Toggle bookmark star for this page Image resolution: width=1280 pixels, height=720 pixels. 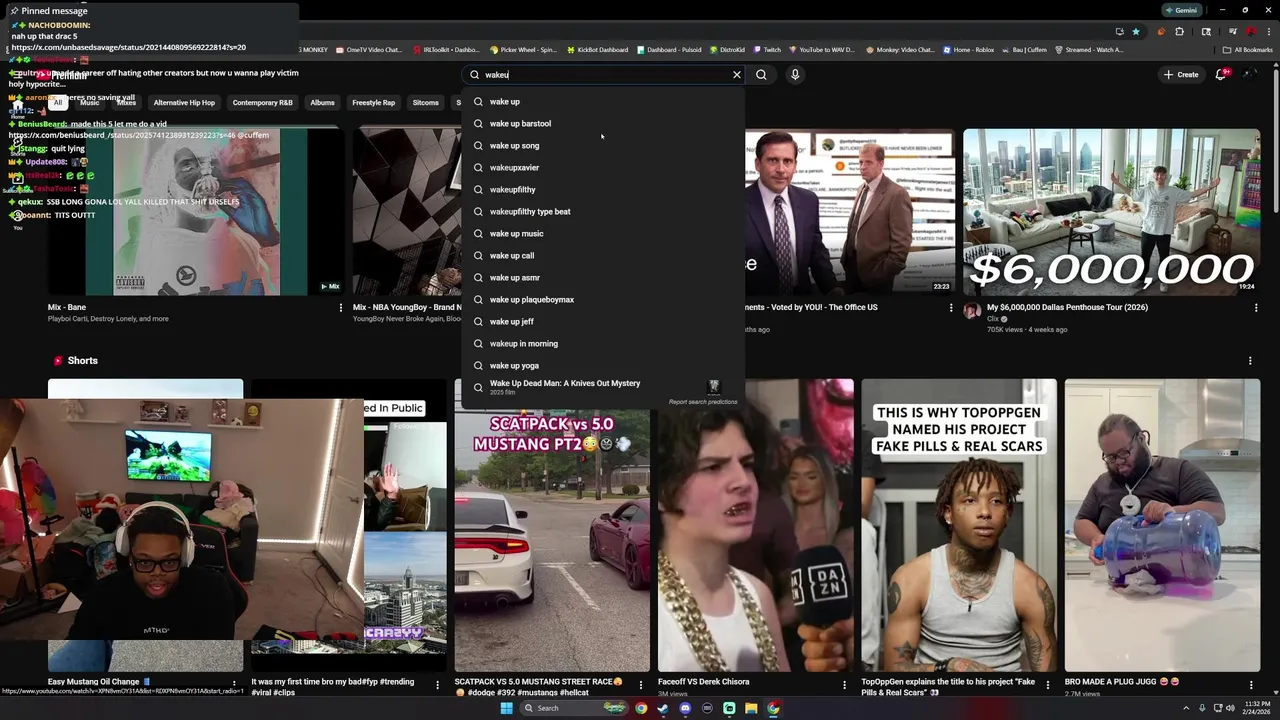(x=1136, y=31)
